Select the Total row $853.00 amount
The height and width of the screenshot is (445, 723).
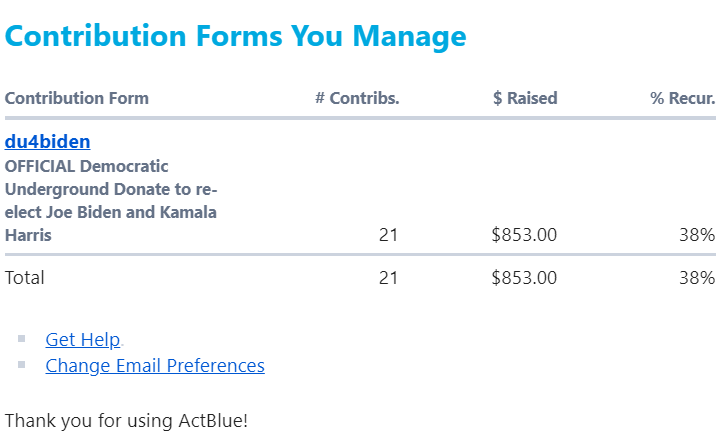[524, 278]
